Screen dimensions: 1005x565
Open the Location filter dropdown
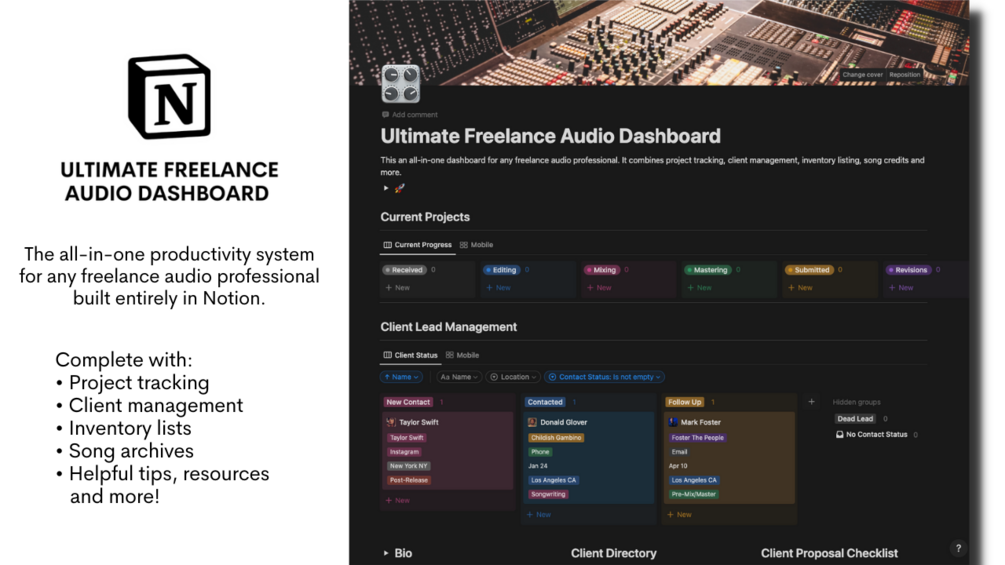click(513, 377)
